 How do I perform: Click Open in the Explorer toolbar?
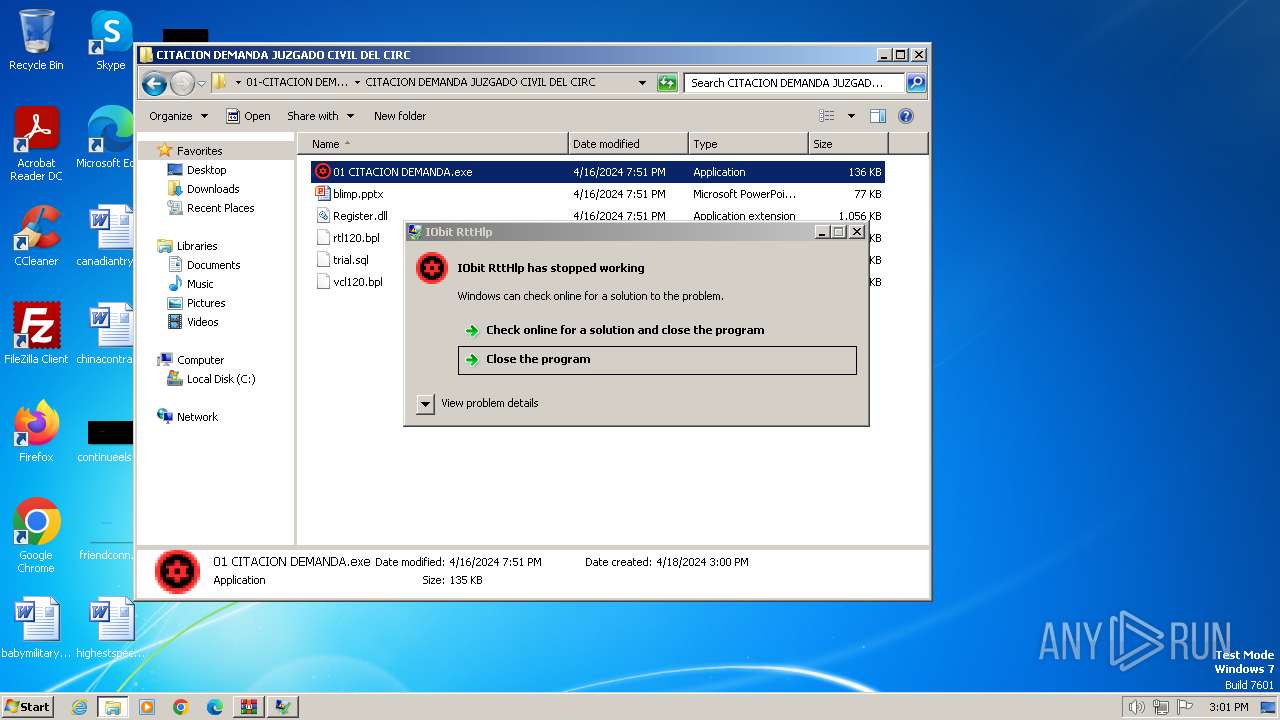tap(248, 116)
